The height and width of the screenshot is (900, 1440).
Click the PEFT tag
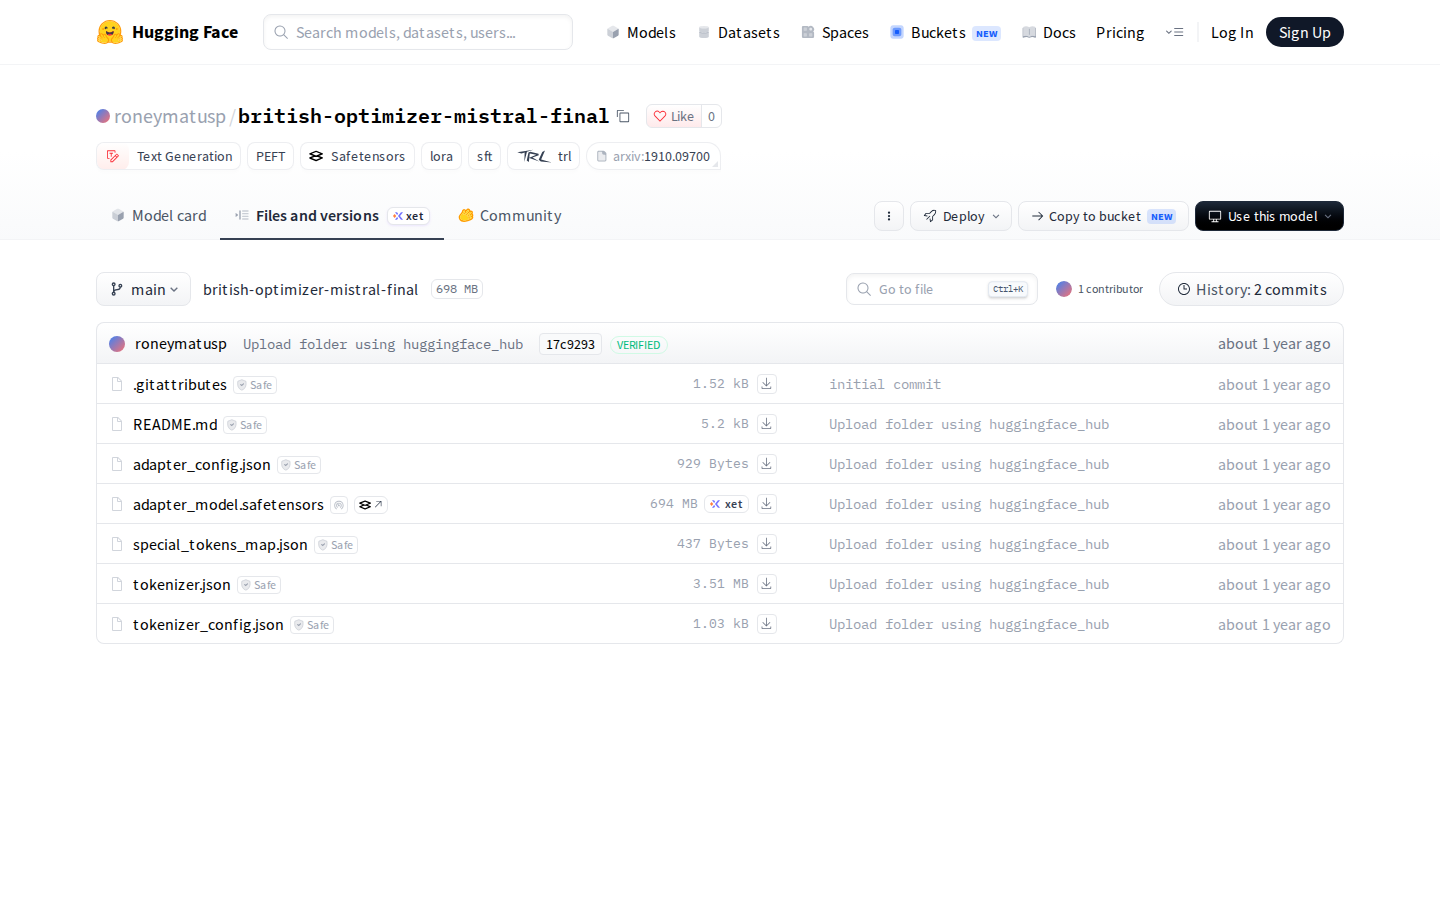(x=270, y=156)
